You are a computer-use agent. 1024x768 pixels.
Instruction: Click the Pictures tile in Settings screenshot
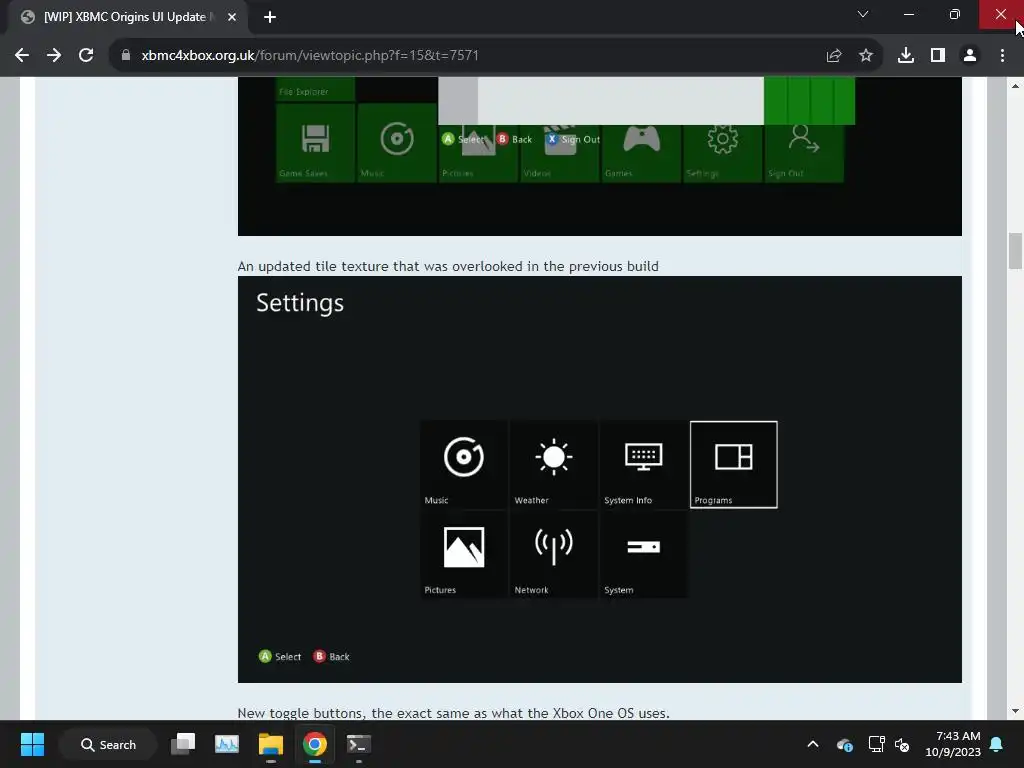tap(464, 554)
